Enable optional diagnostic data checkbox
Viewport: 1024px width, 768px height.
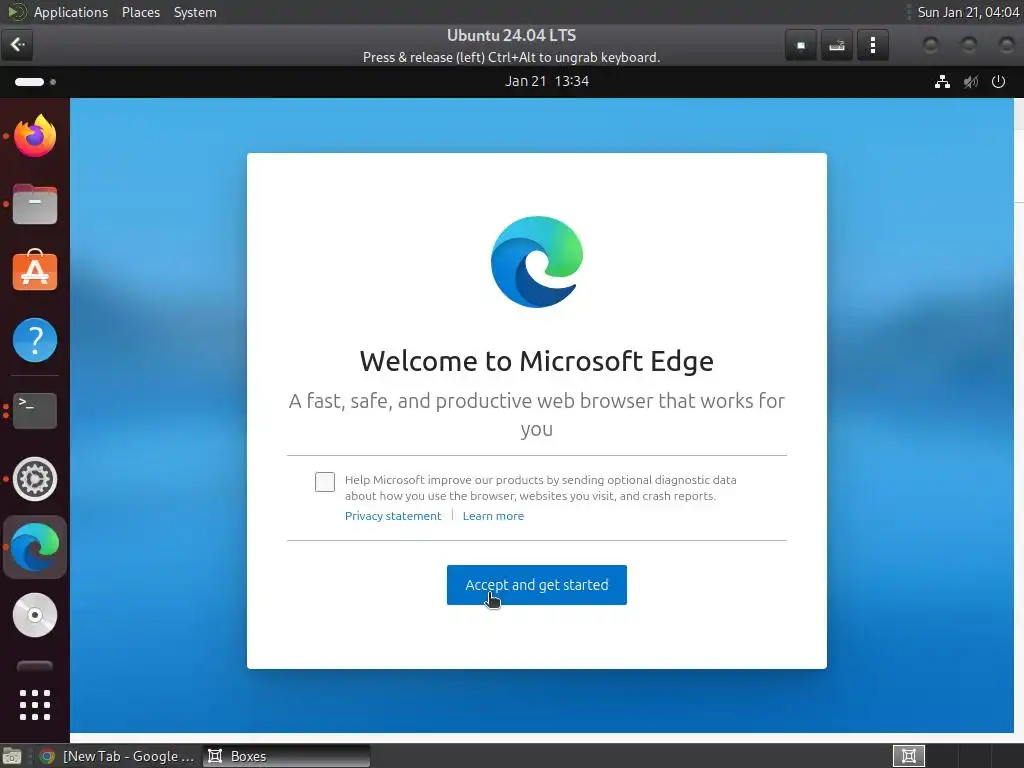pos(325,482)
